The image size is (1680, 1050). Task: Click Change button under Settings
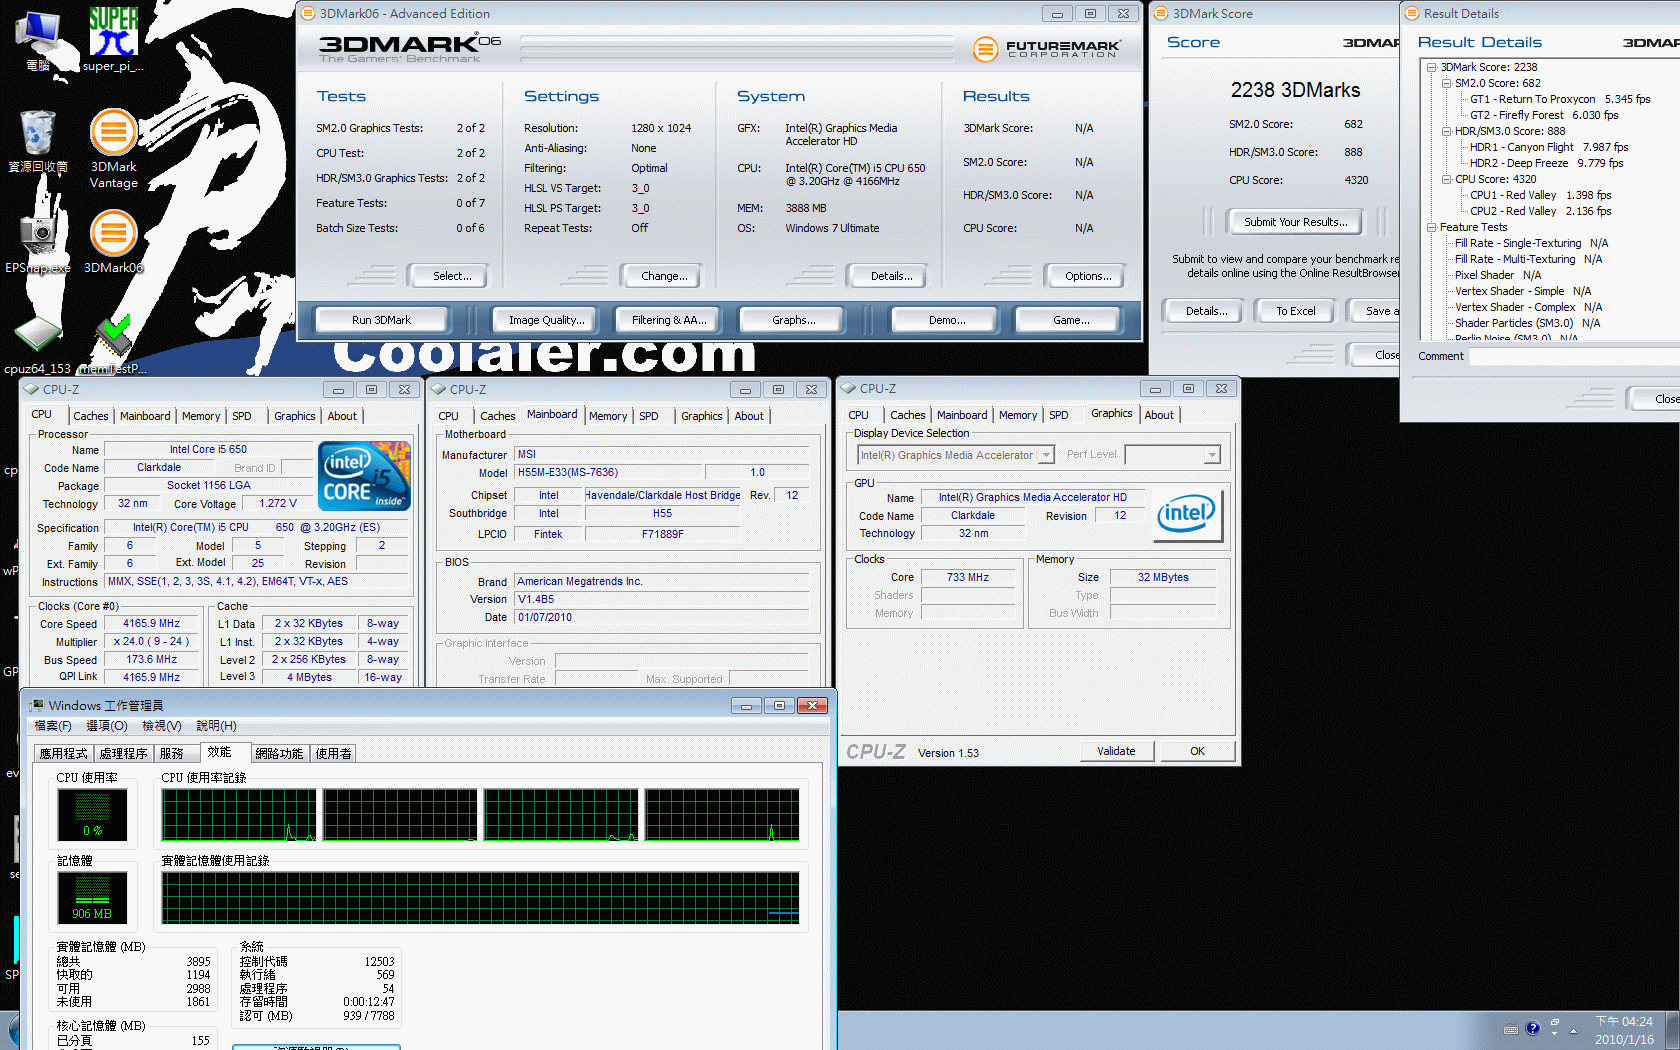click(x=664, y=276)
